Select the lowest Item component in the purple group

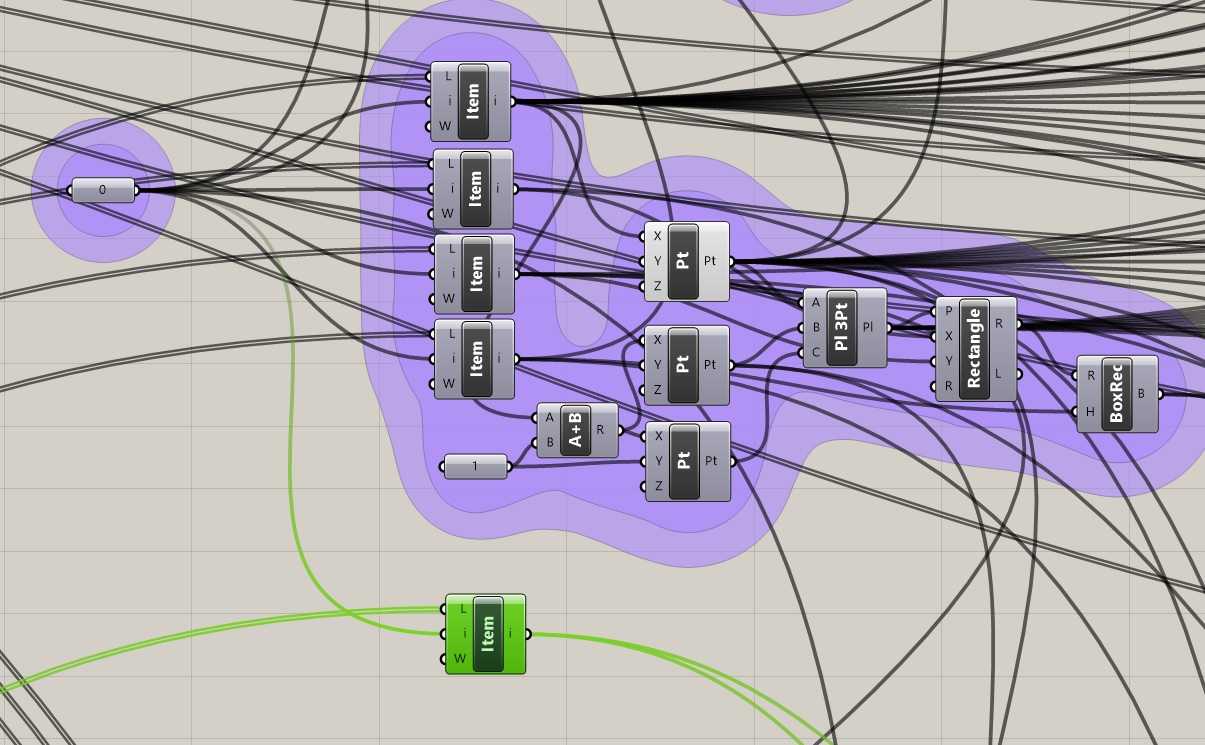tap(475, 359)
